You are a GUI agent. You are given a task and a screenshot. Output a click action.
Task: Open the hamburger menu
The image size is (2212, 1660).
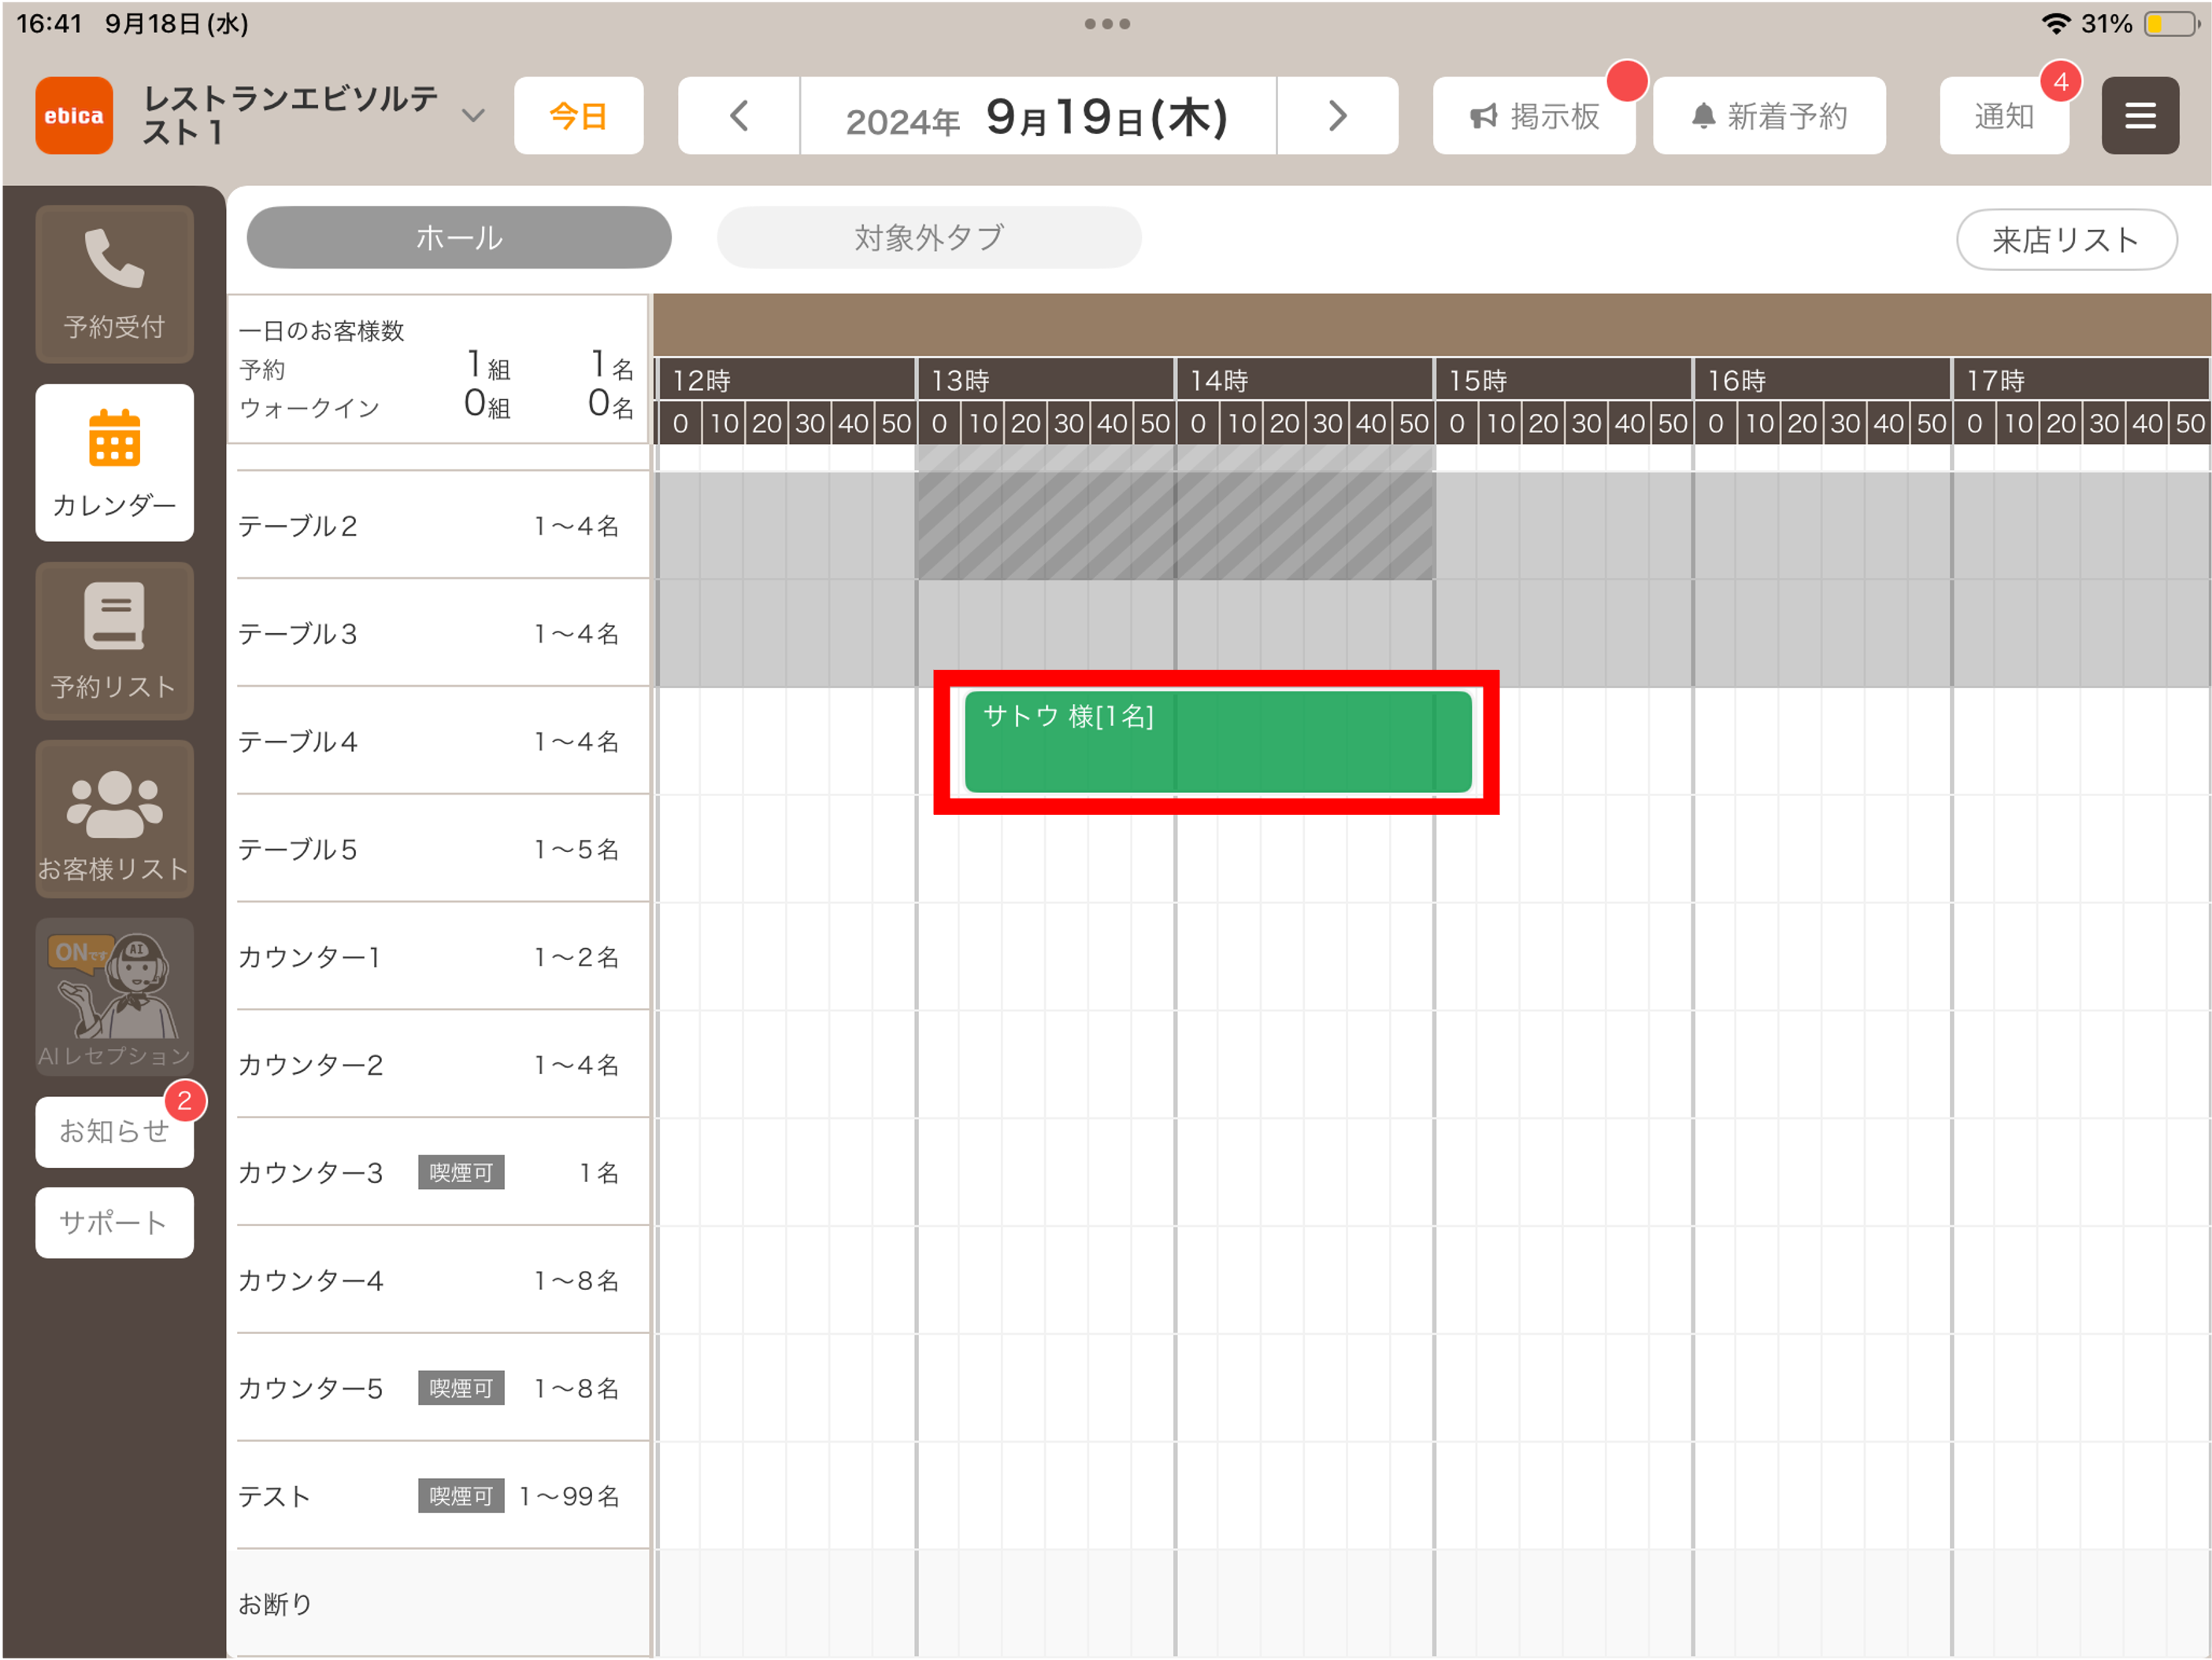tap(2139, 116)
